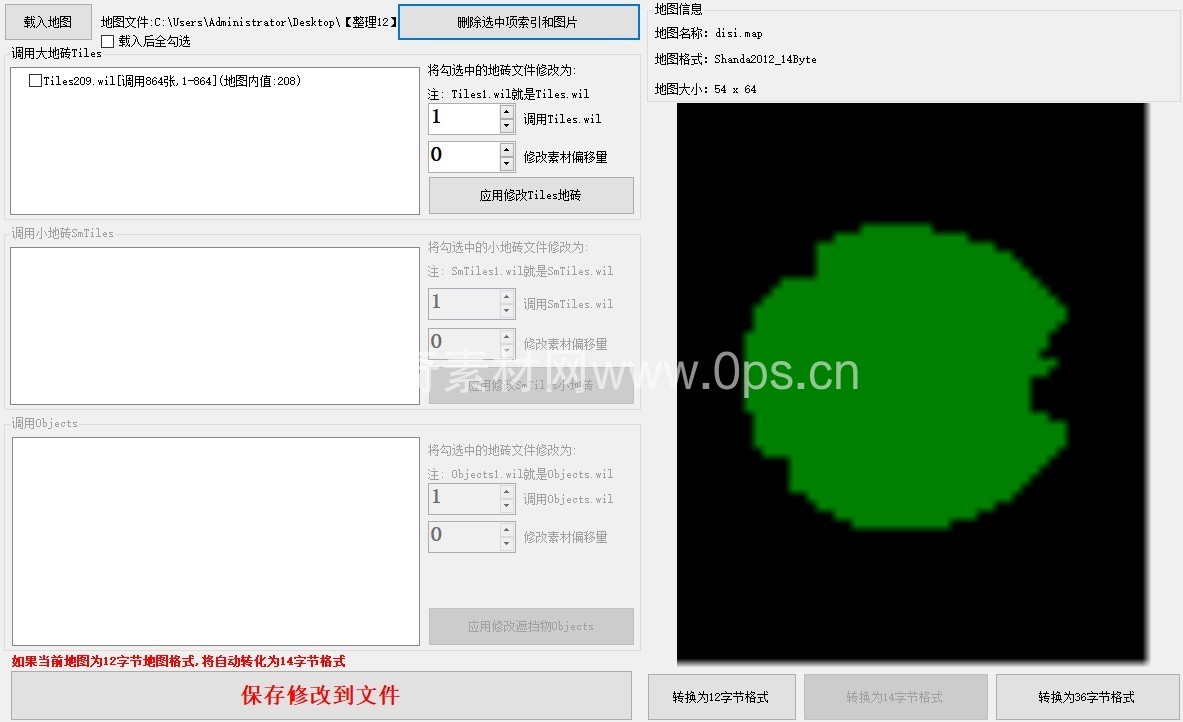Focus the Tiles 修改素材偏移量 input field

coord(464,157)
